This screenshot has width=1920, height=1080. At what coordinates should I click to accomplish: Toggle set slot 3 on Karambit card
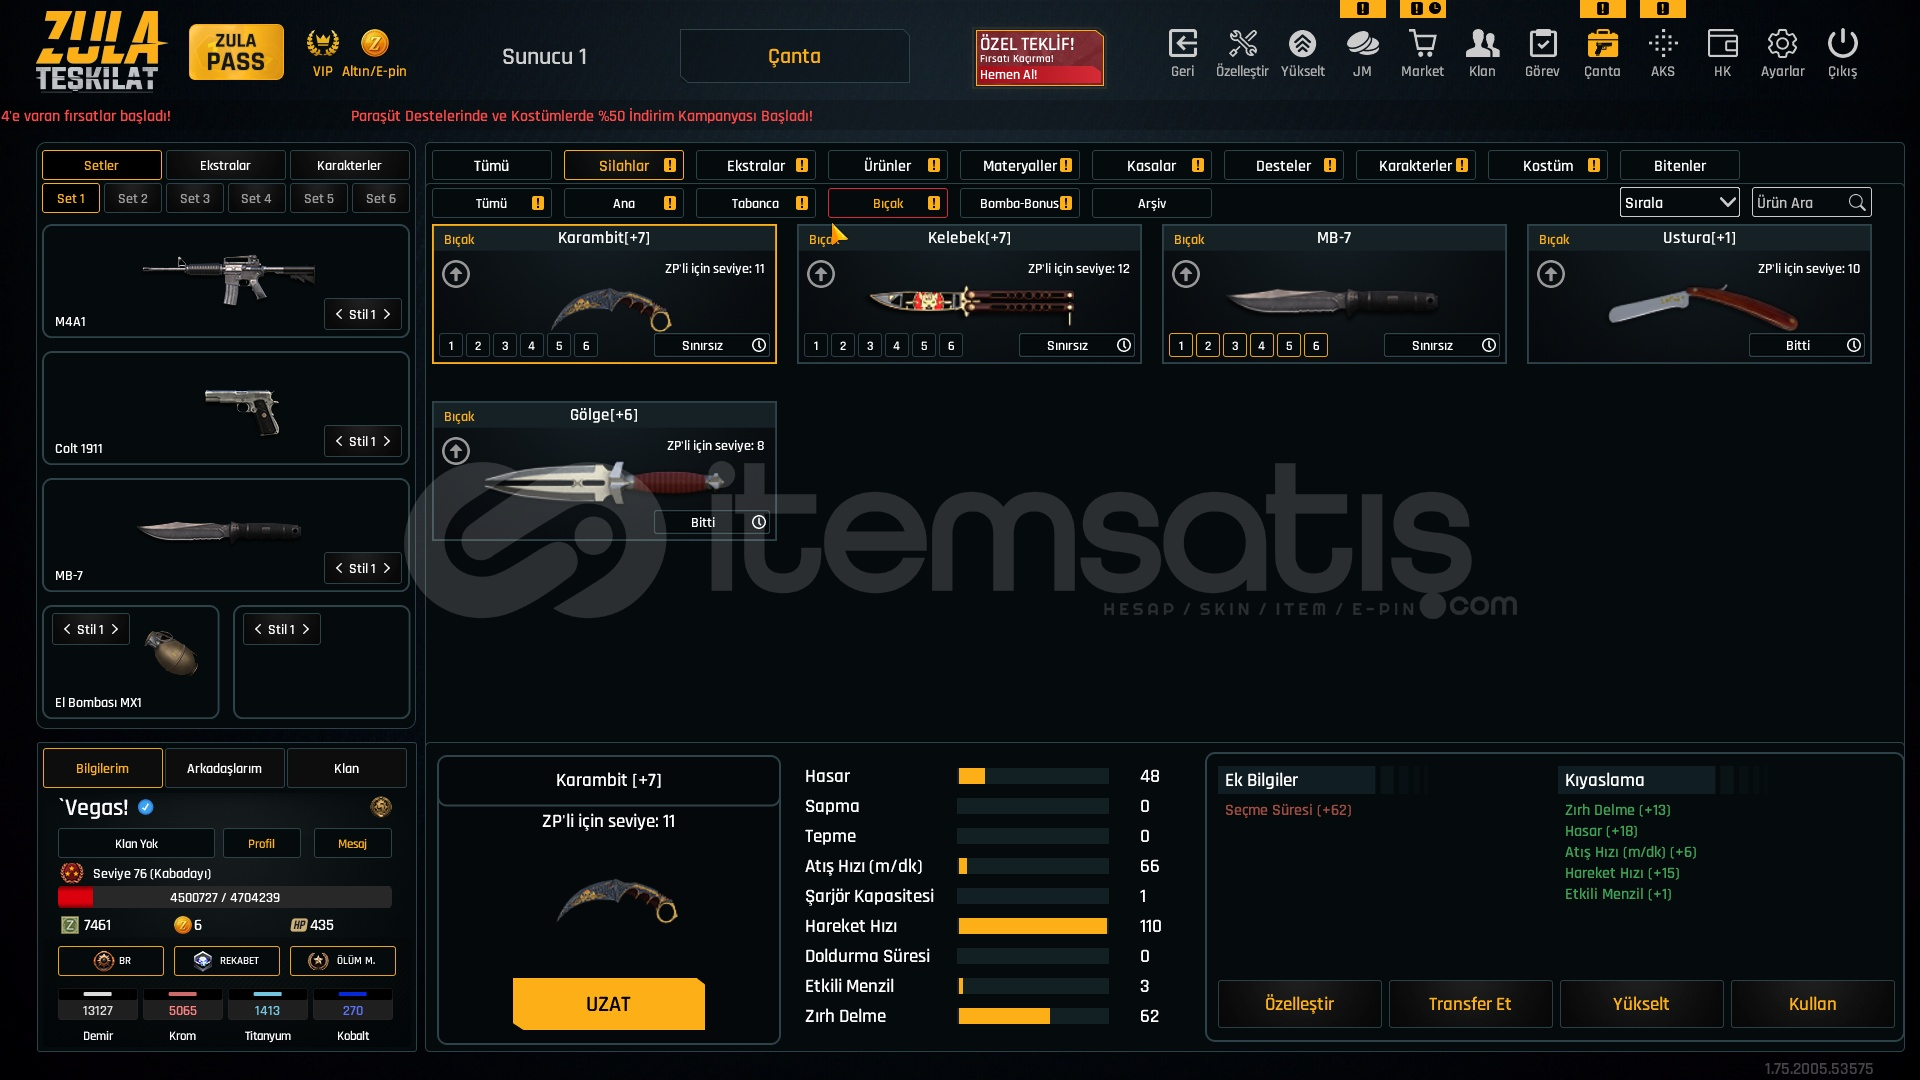(x=505, y=346)
